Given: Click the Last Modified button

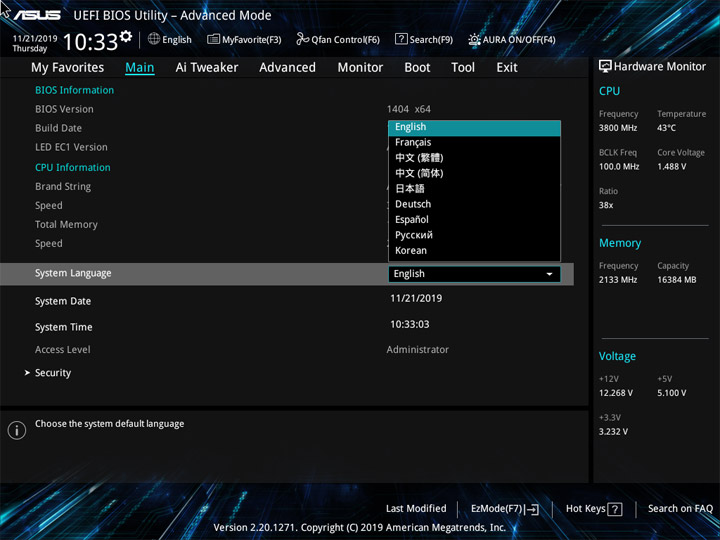Looking at the screenshot, I should tap(416, 509).
